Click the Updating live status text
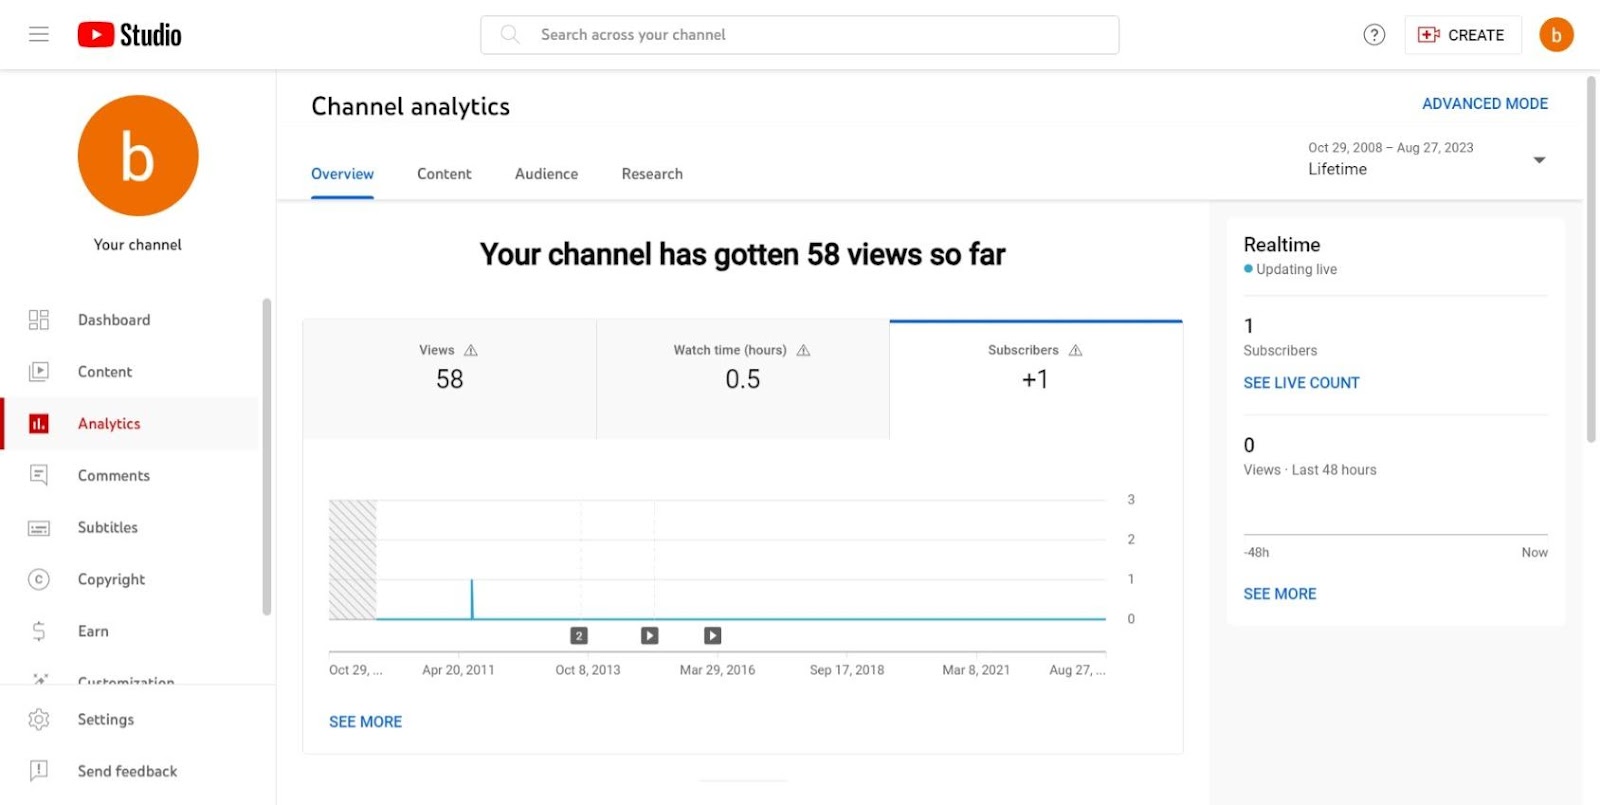 (x=1296, y=270)
